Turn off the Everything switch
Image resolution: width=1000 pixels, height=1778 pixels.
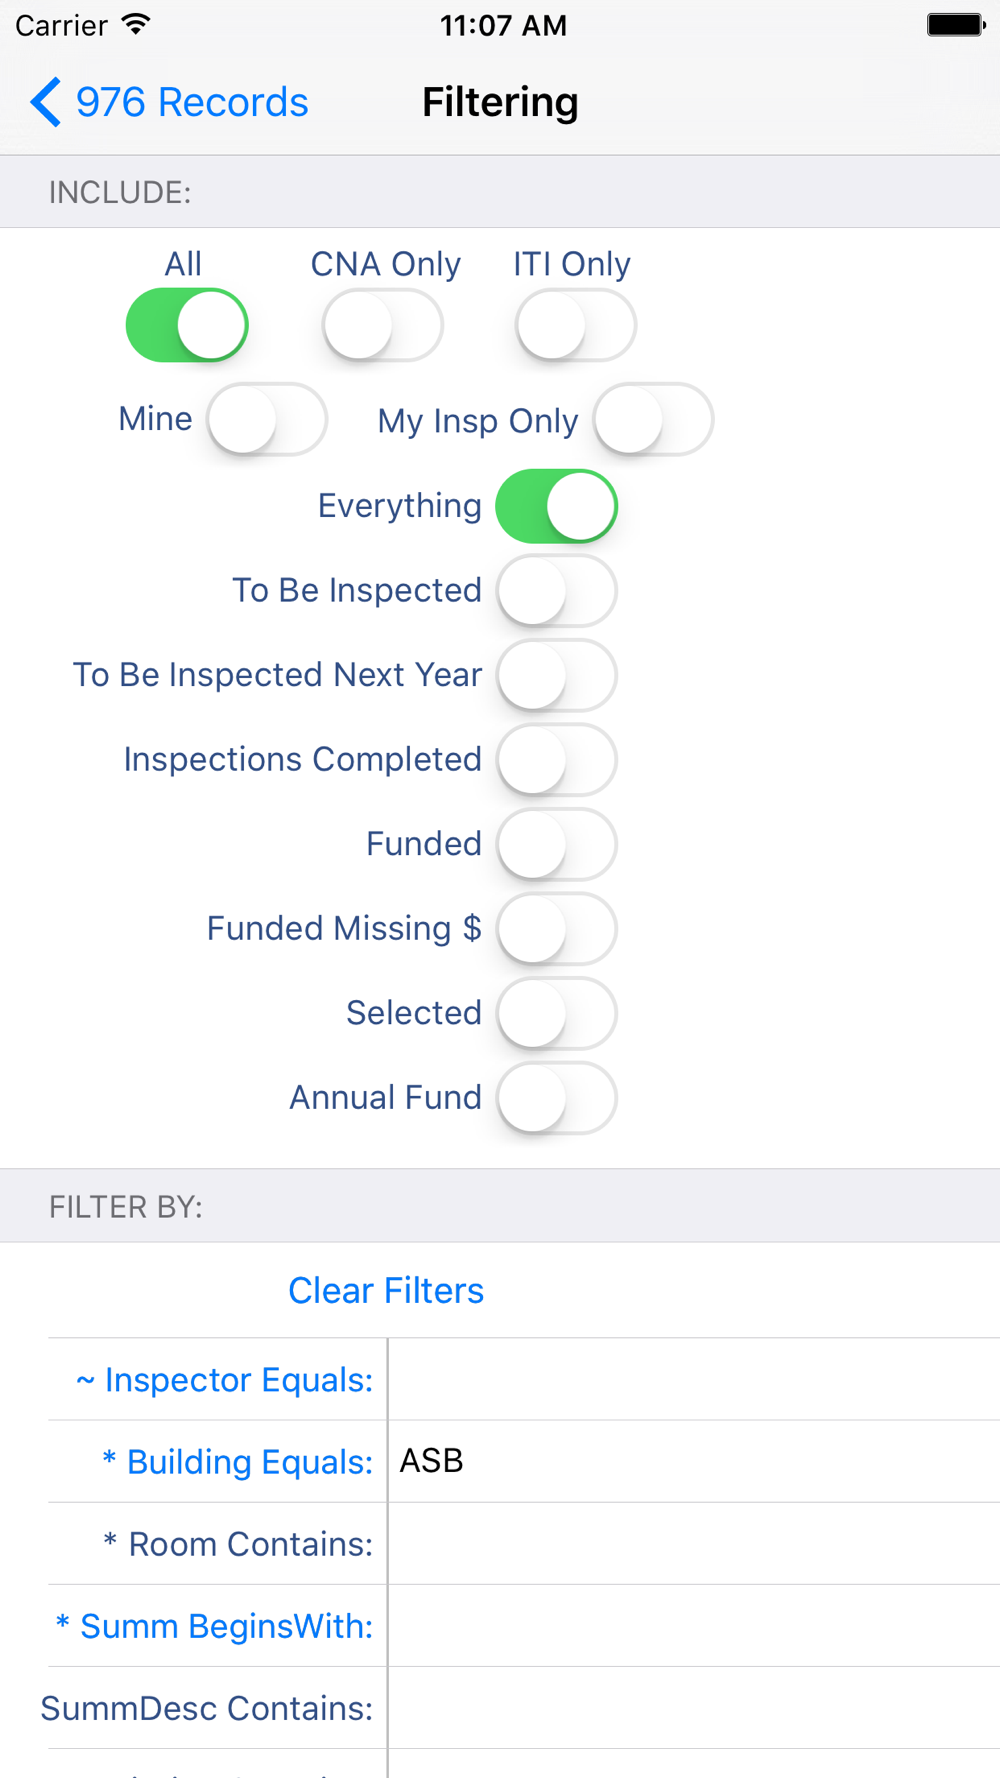pyautogui.click(x=557, y=506)
